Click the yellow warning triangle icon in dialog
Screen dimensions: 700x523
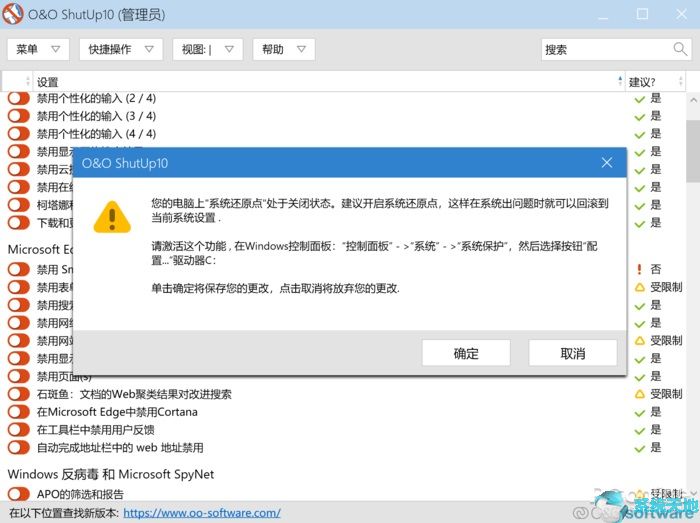pos(112,217)
